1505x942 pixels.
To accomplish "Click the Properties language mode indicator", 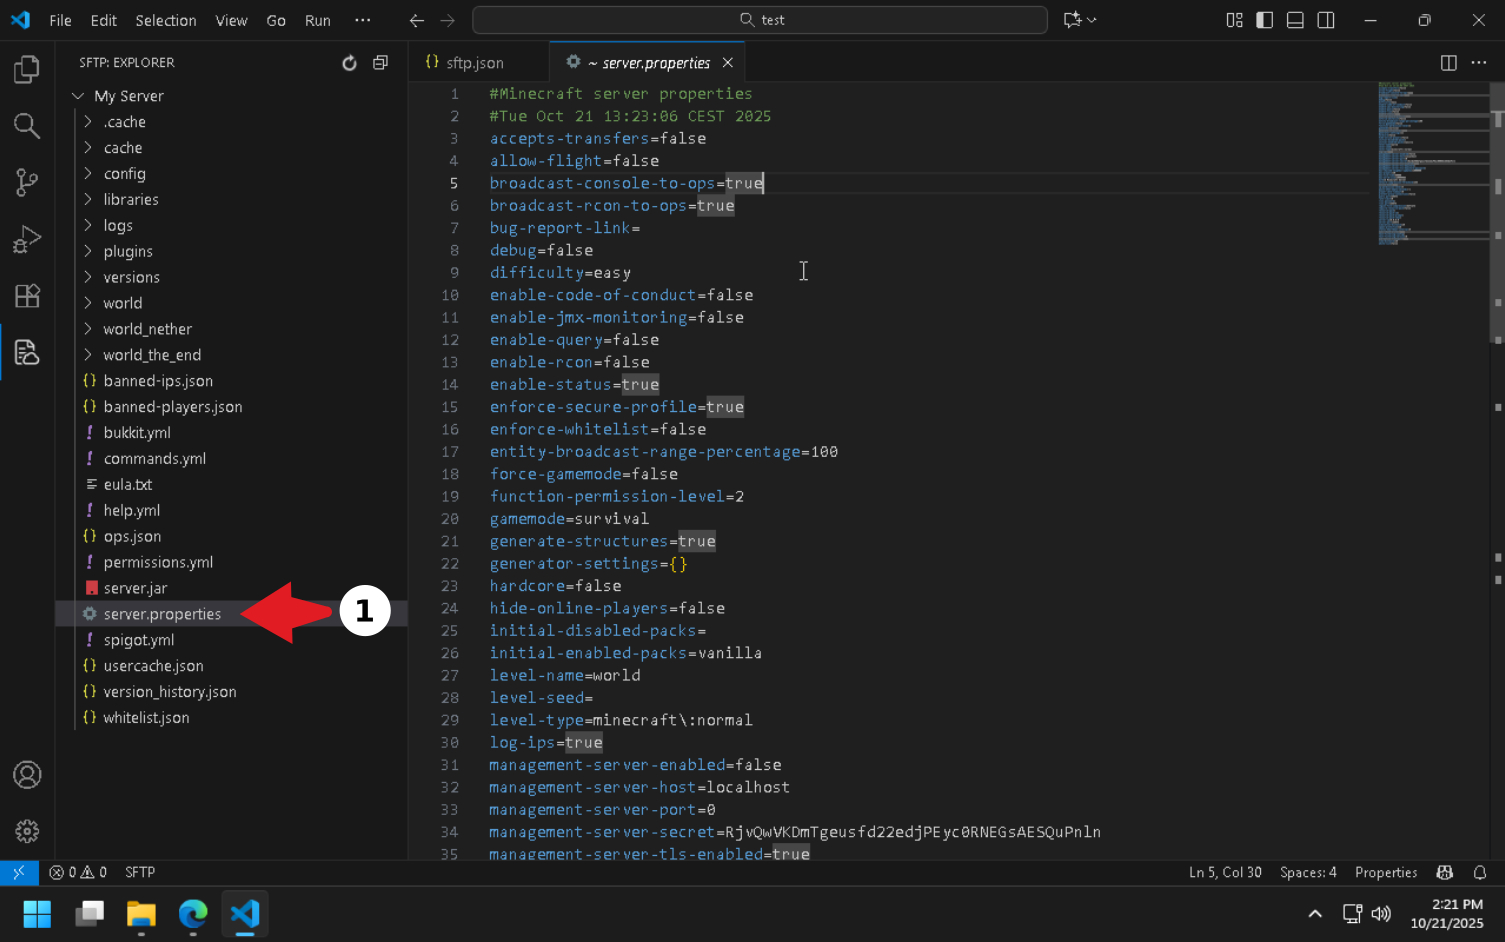I will pyautogui.click(x=1386, y=872).
